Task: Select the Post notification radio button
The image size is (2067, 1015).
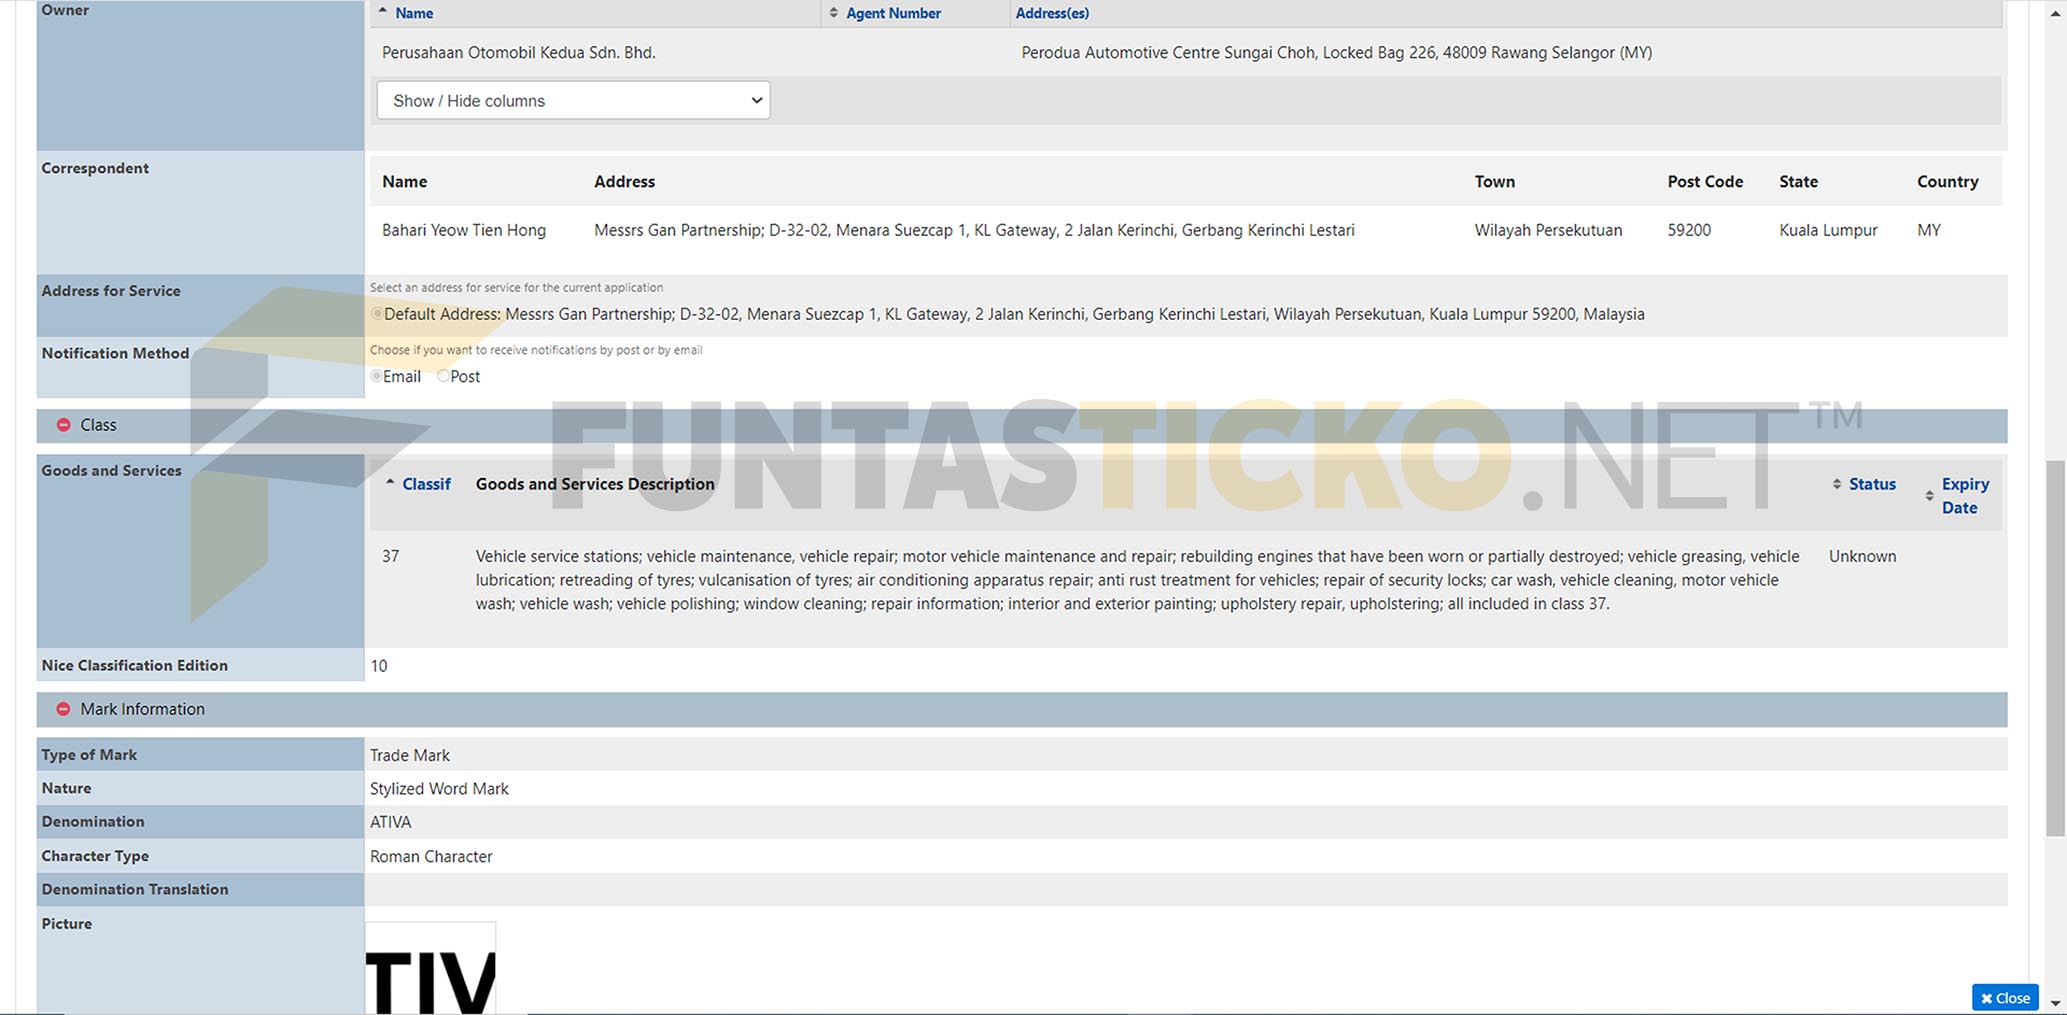Action: (443, 376)
